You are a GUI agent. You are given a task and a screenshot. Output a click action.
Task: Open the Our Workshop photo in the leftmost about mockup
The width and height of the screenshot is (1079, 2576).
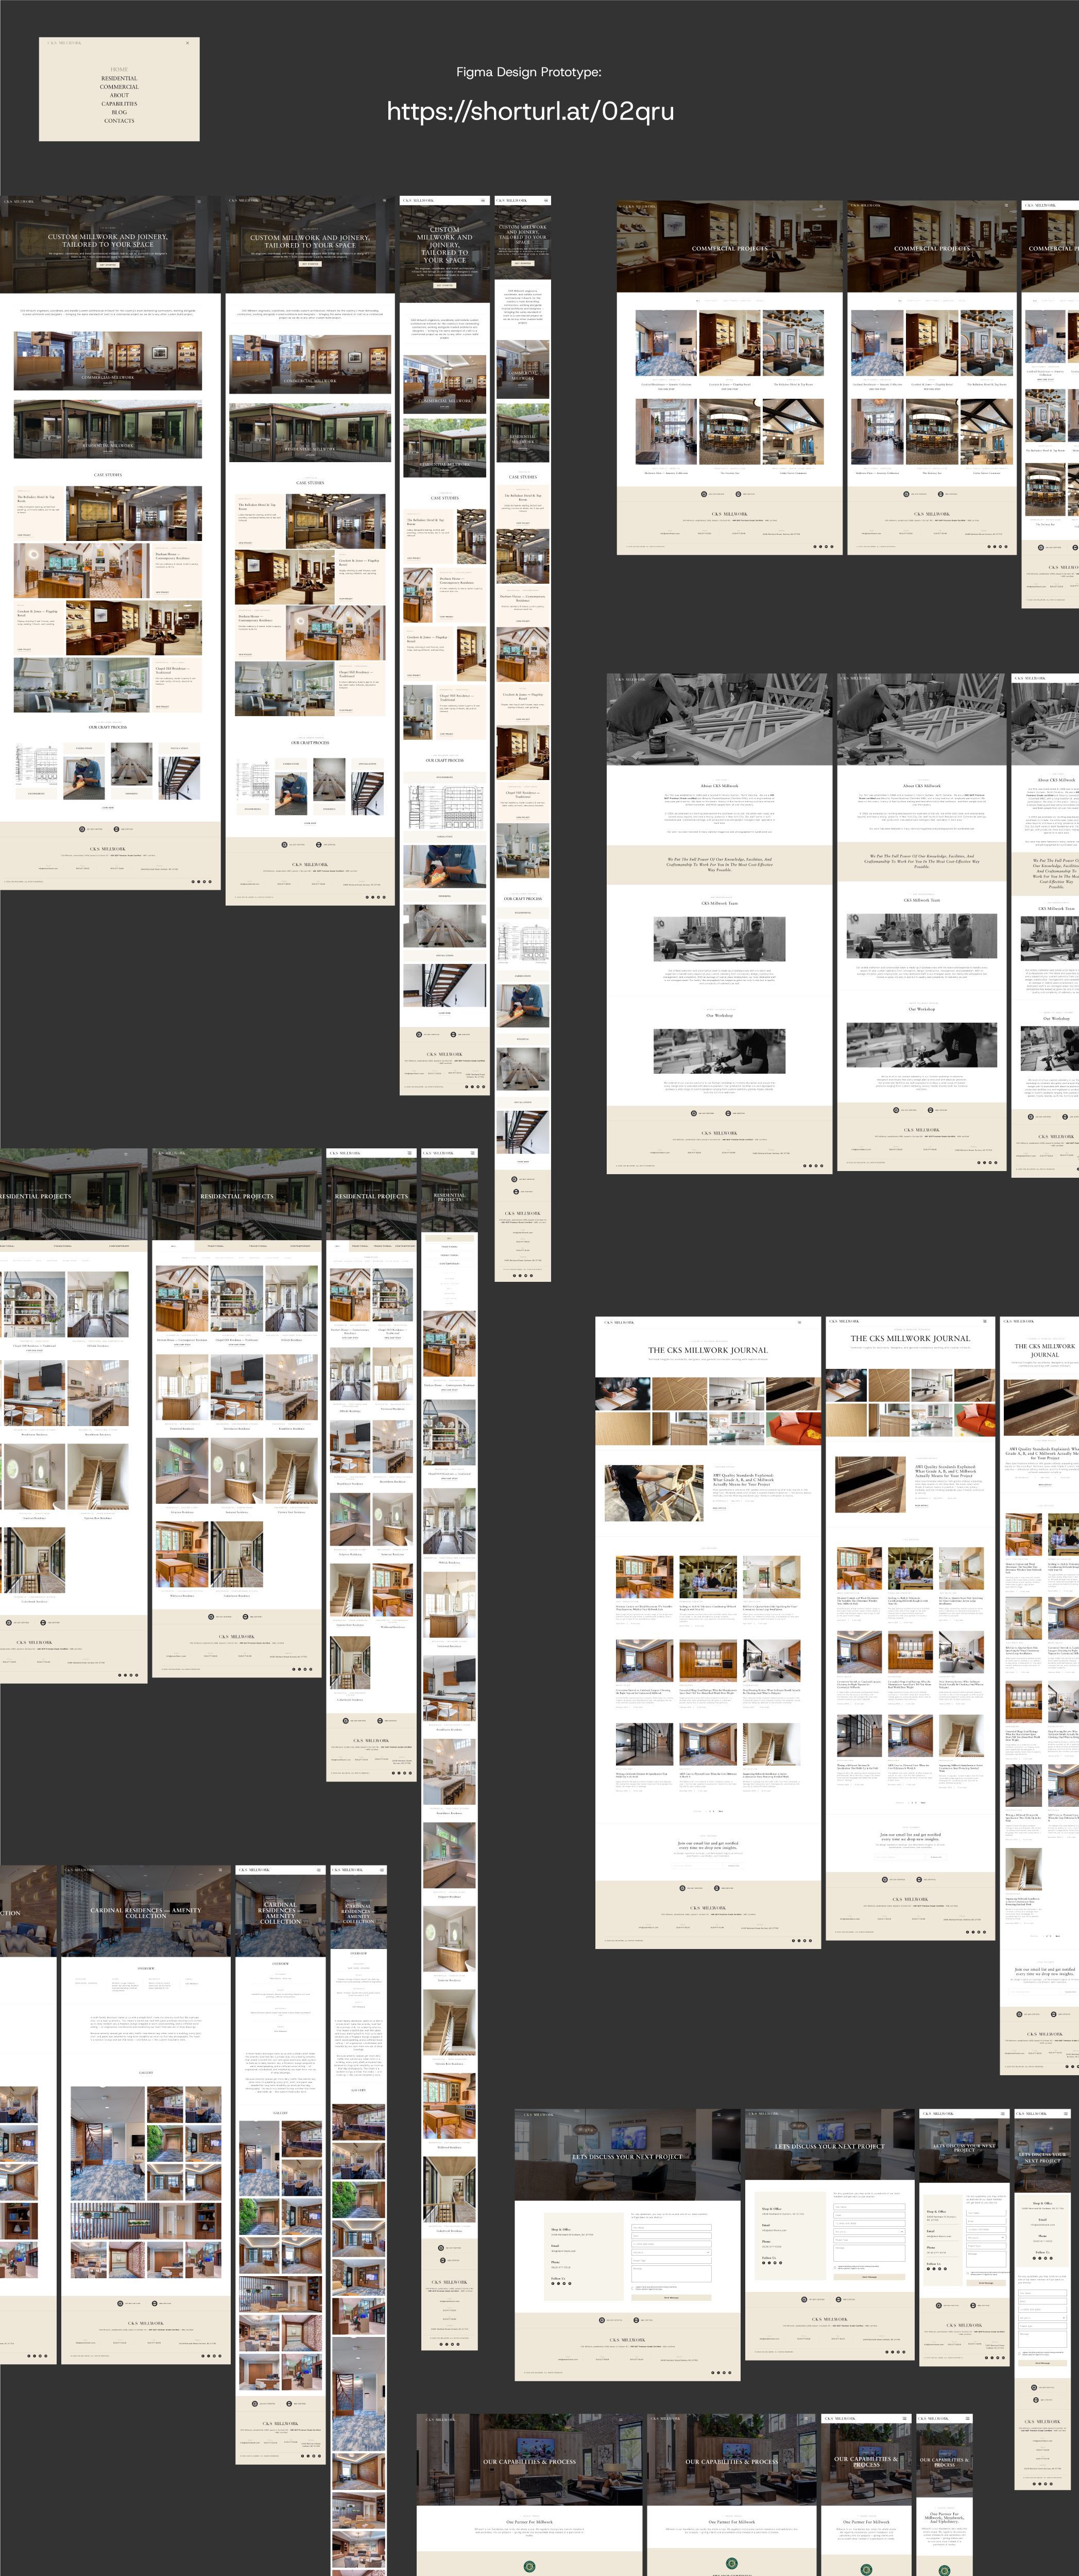point(719,1051)
